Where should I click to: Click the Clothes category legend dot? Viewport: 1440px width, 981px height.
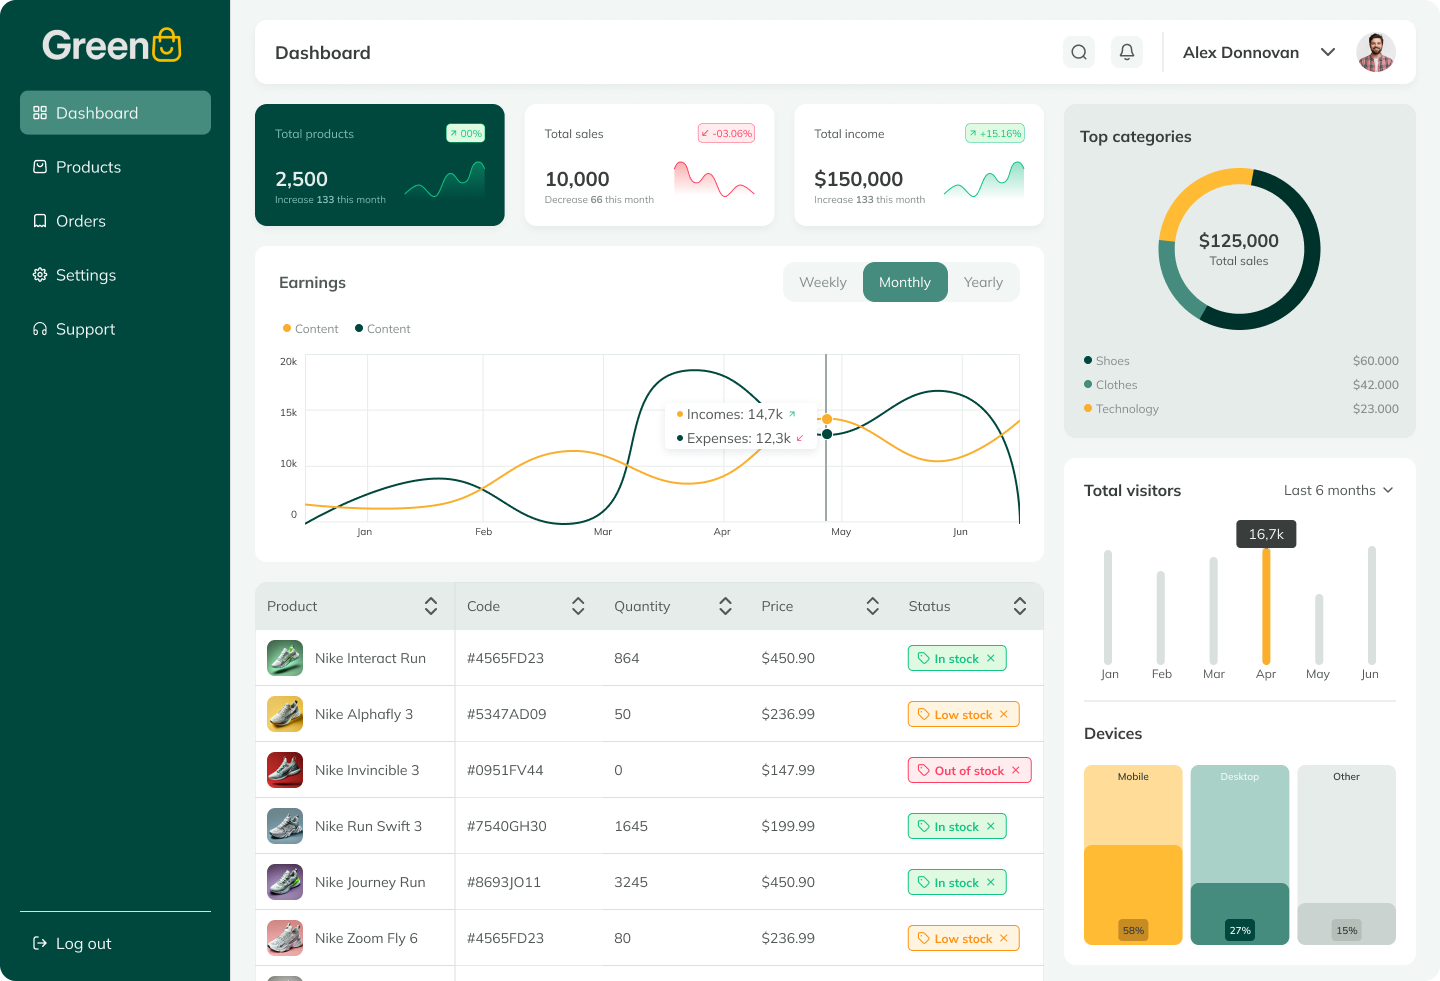coord(1088,384)
